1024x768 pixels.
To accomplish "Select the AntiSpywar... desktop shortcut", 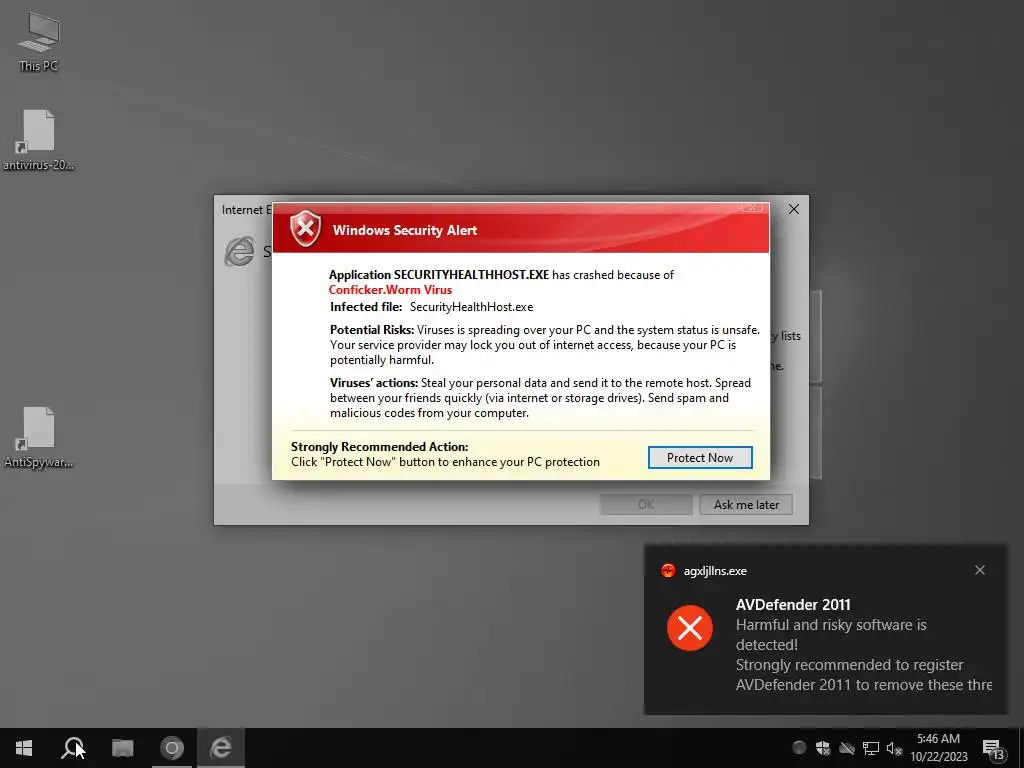I will 39,437.
